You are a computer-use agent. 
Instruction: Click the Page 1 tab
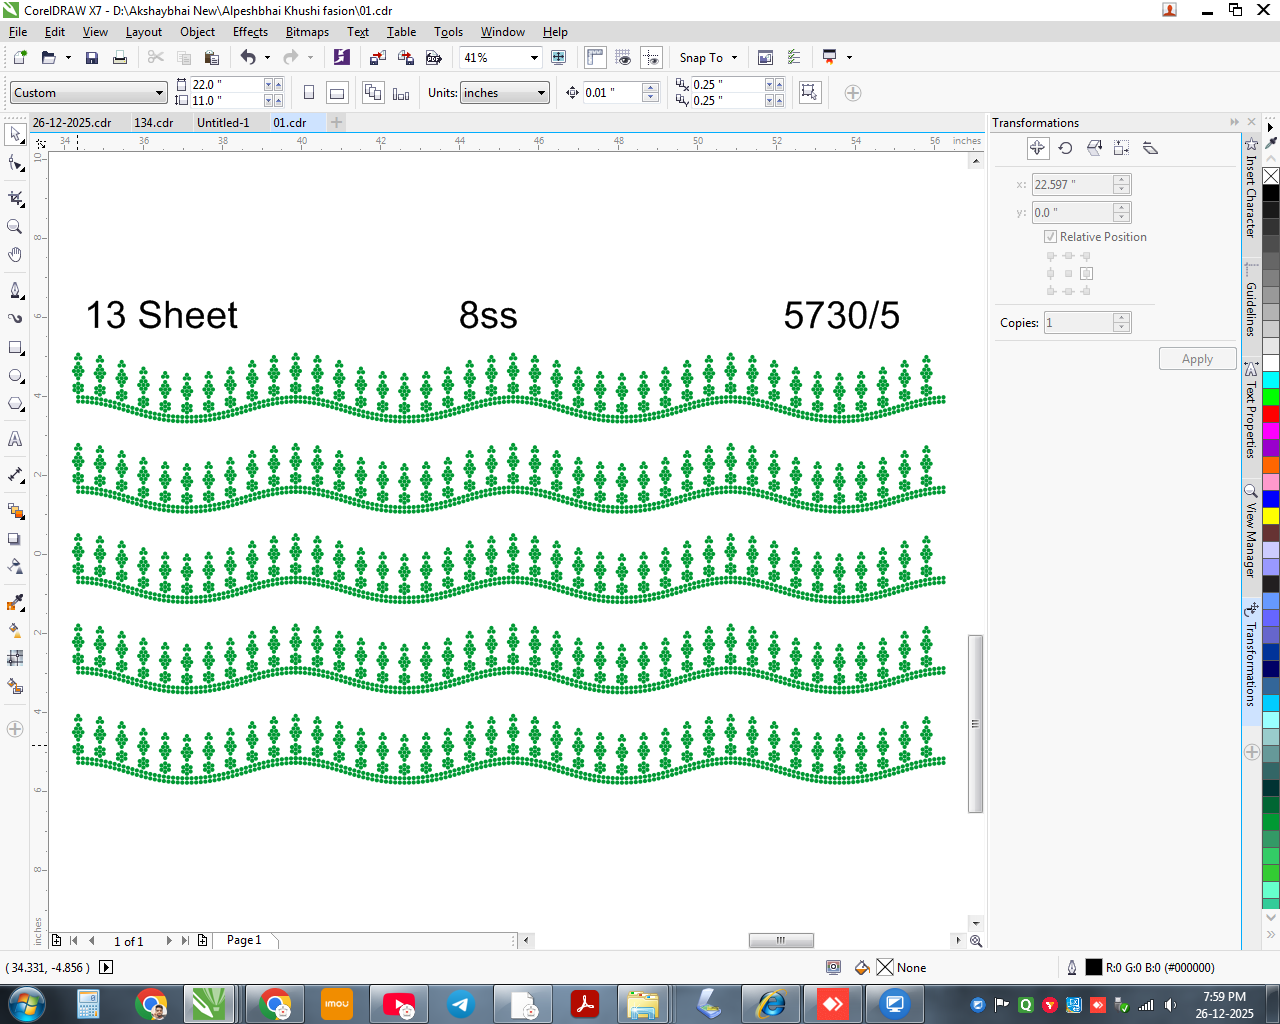[x=243, y=940]
